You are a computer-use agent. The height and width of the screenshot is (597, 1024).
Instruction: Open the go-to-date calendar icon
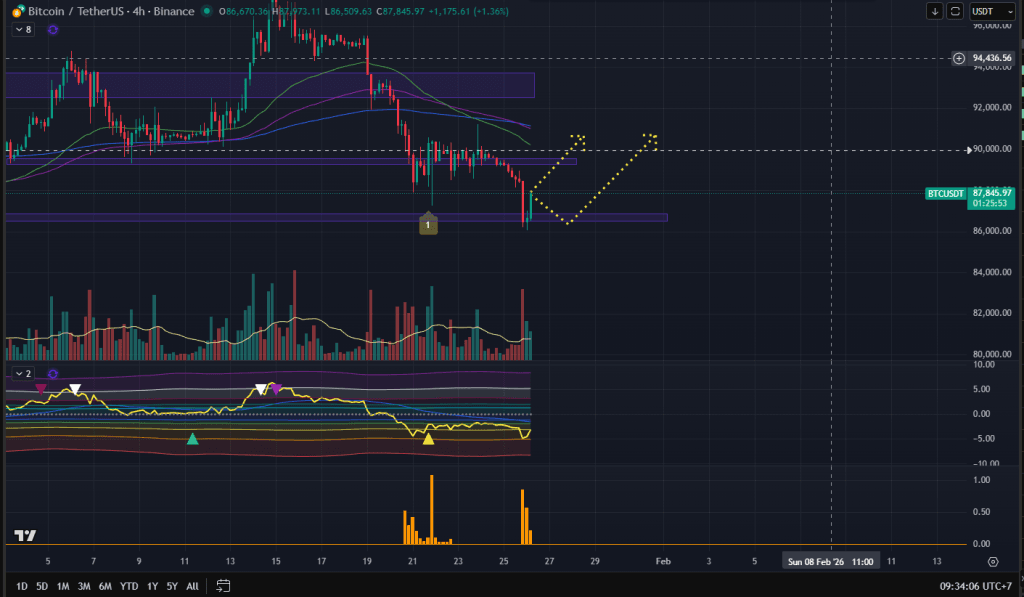point(224,585)
